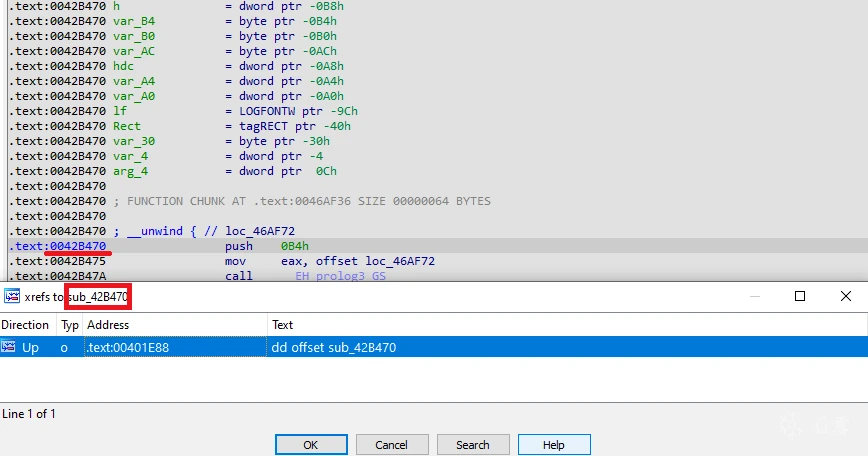
Task: Click the 'var_30' variable name
Action: tap(134, 141)
